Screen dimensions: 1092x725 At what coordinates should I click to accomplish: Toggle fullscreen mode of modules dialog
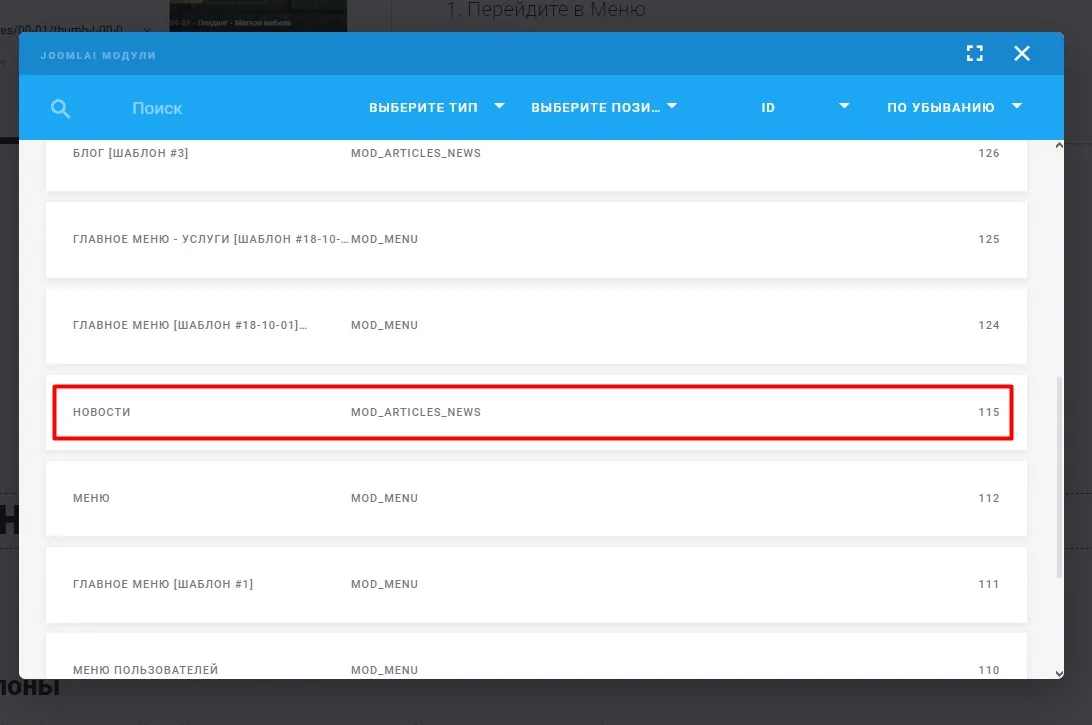click(974, 54)
